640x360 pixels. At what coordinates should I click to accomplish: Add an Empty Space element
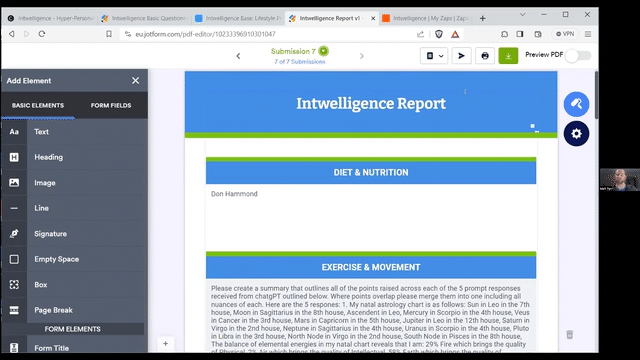pos(74,259)
